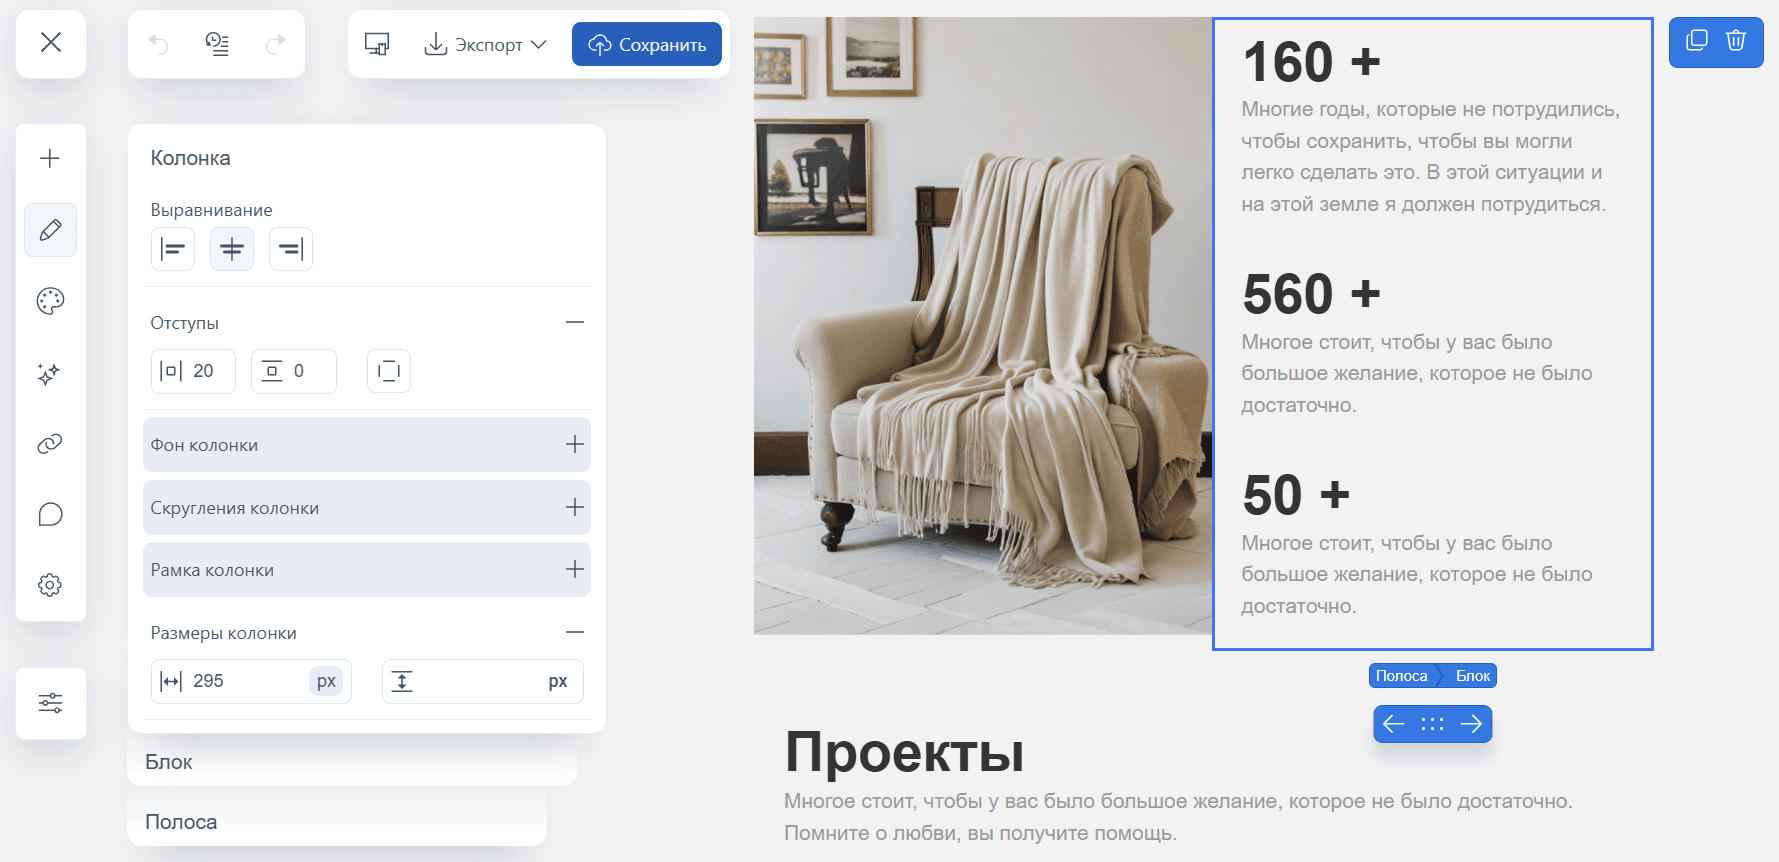Select paragraph under the 560 + heading
This screenshot has width=1779, height=862.
pos(1417,373)
